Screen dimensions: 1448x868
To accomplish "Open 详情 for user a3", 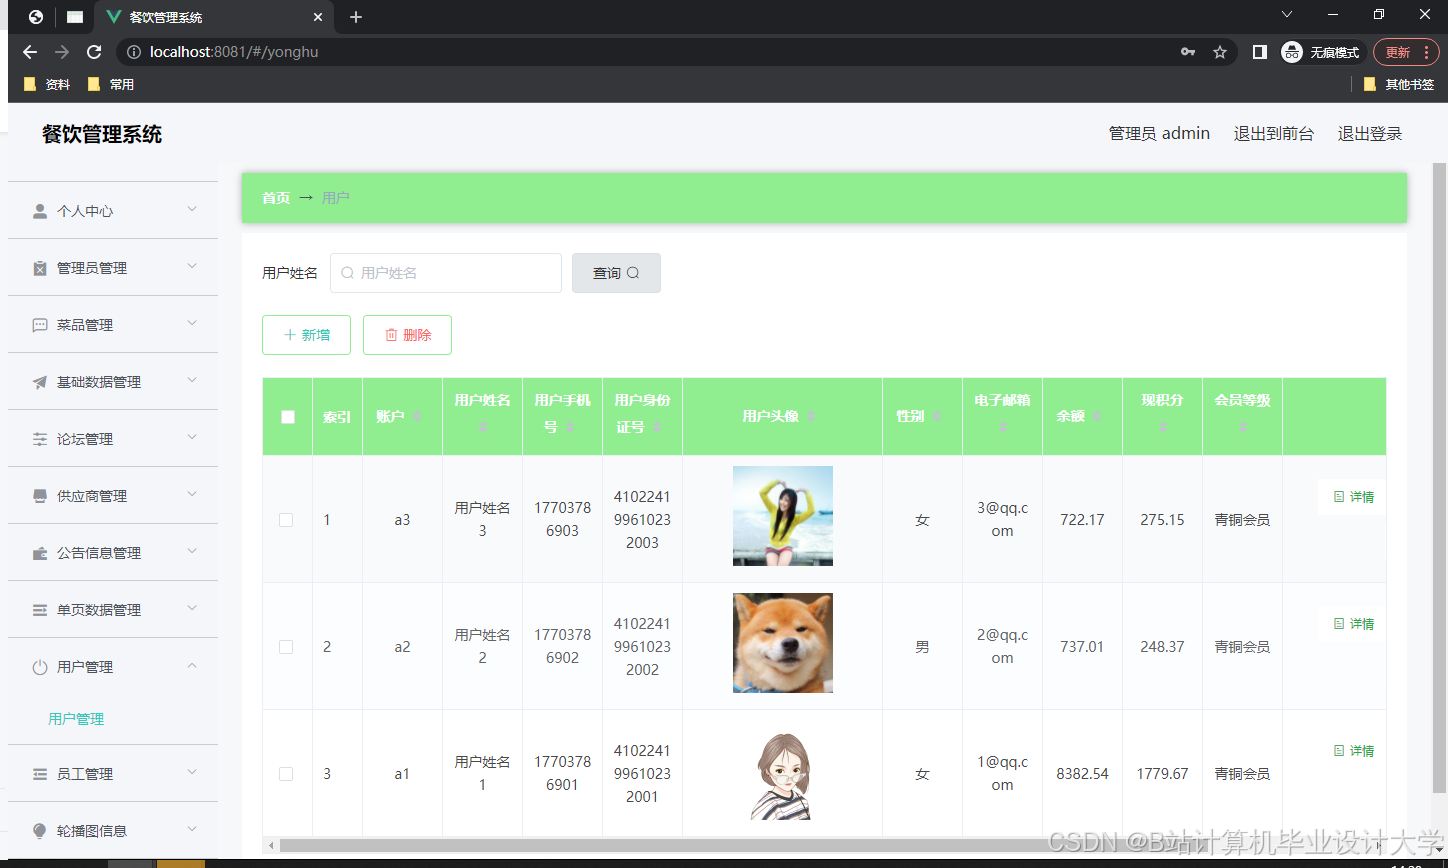I will coord(1353,497).
